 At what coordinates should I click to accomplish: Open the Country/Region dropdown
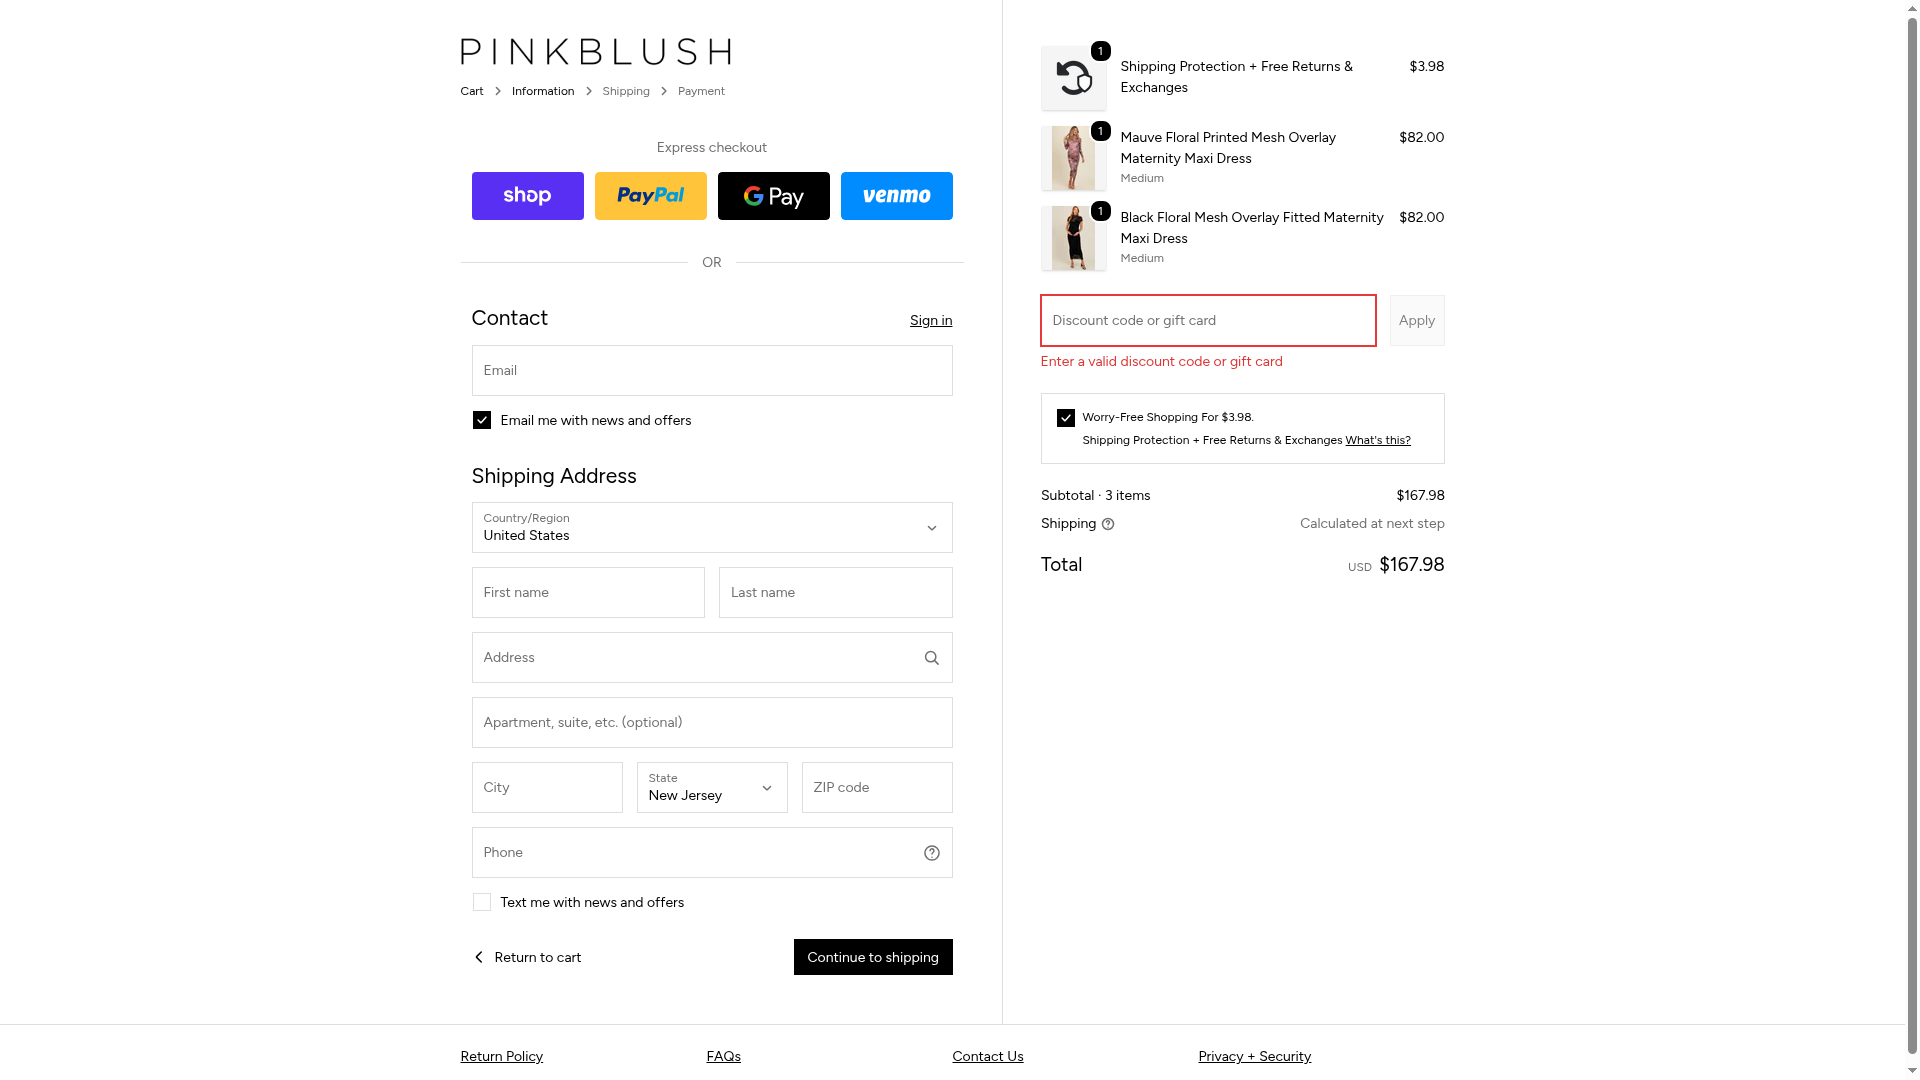pyautogui.click(x=711, y=528)
